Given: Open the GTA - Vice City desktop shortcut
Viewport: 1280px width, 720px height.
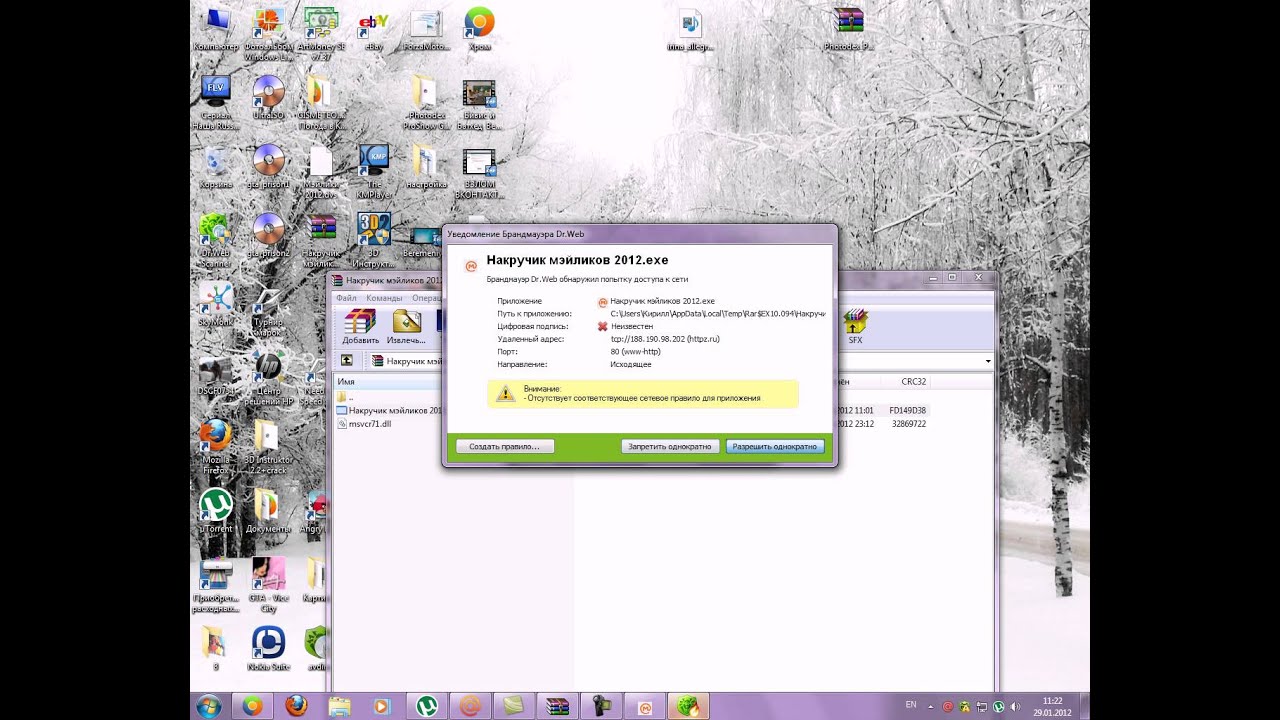Looking at the screenshot, I should 268,585.
